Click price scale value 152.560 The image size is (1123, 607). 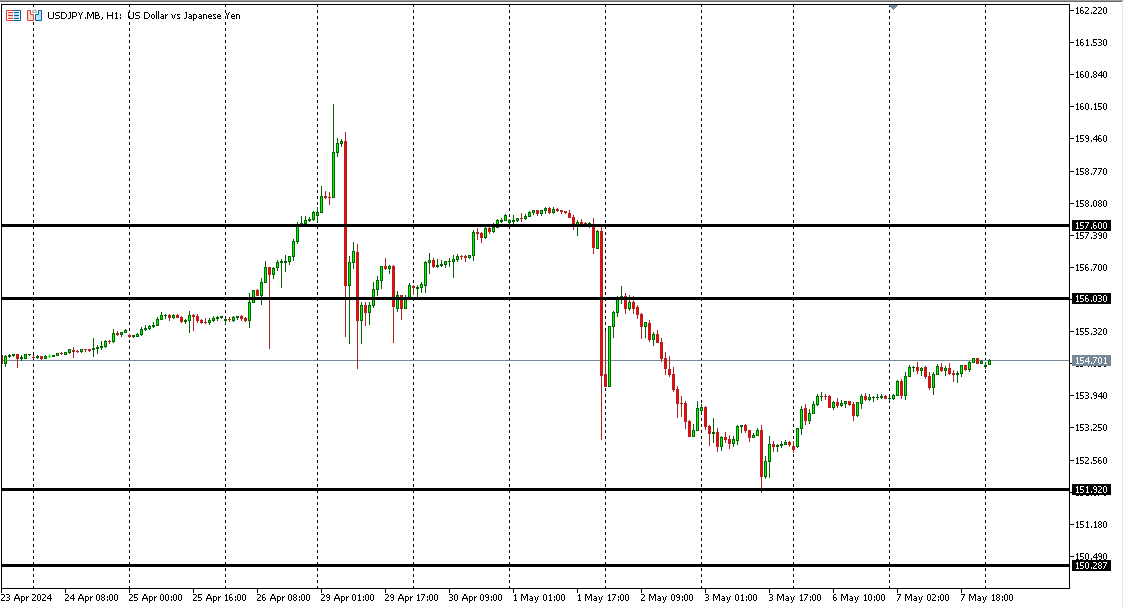1091,461
